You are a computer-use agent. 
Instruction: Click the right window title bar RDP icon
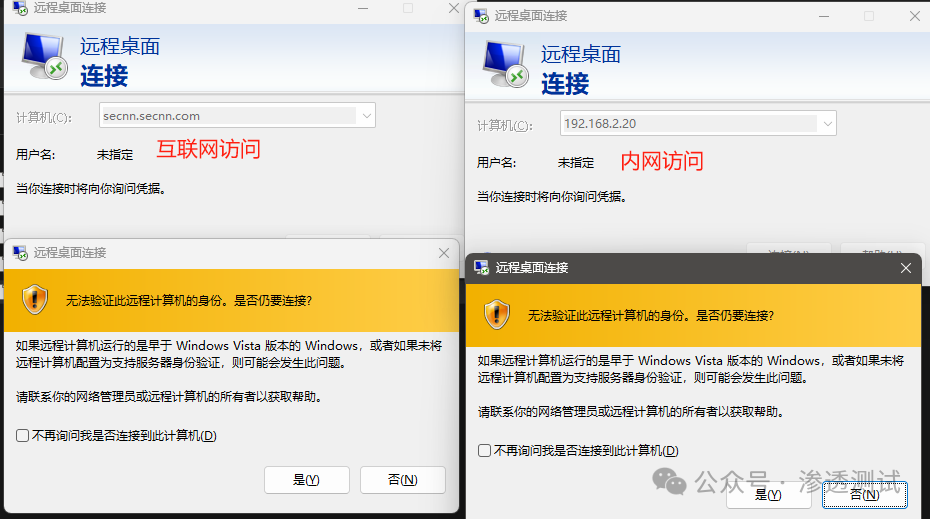tap(481, 16)
